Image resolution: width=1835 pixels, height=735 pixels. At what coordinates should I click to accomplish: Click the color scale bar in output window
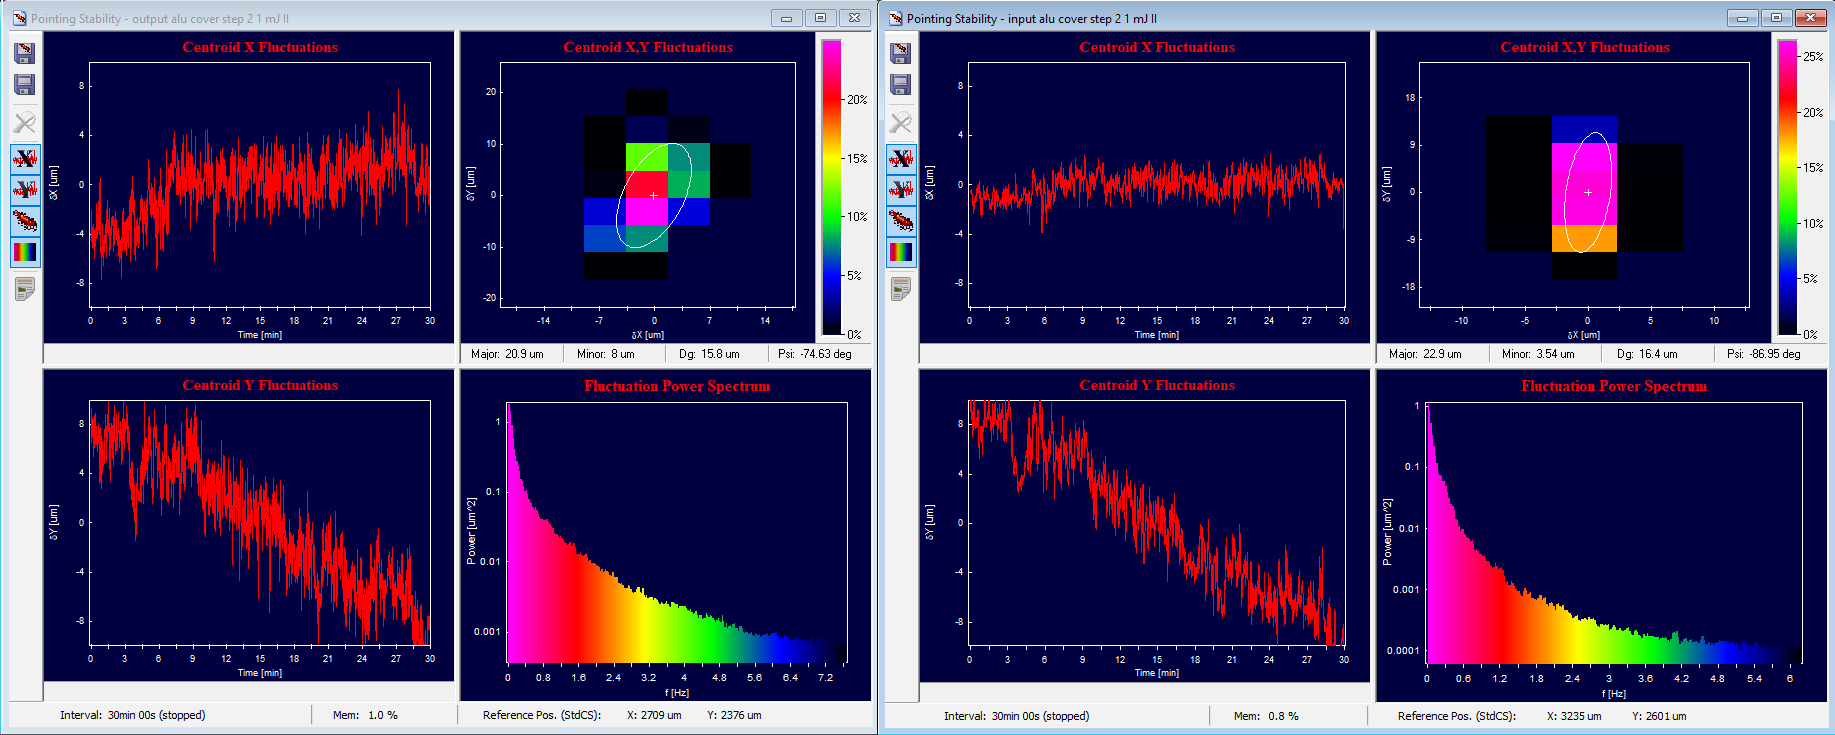pos(832,187)
